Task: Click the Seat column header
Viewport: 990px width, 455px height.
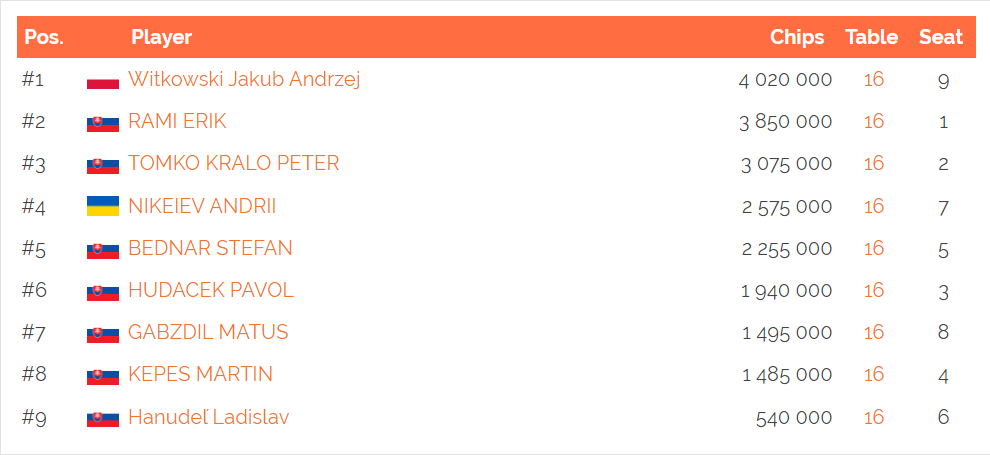Action: 941,37
